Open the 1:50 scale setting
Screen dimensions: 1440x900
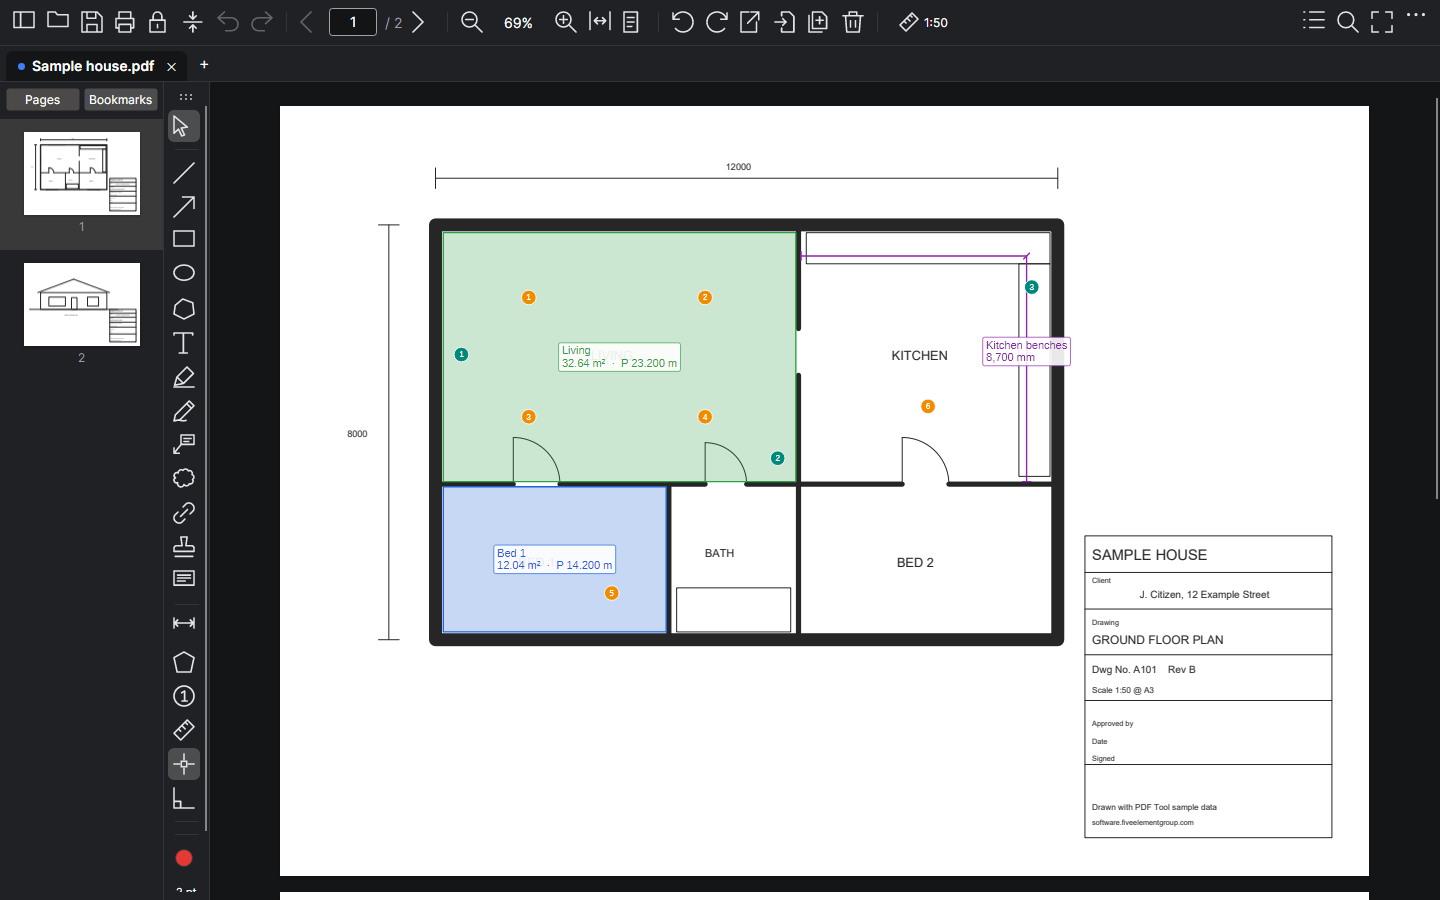pyautogui.click(x=924, y=22)
